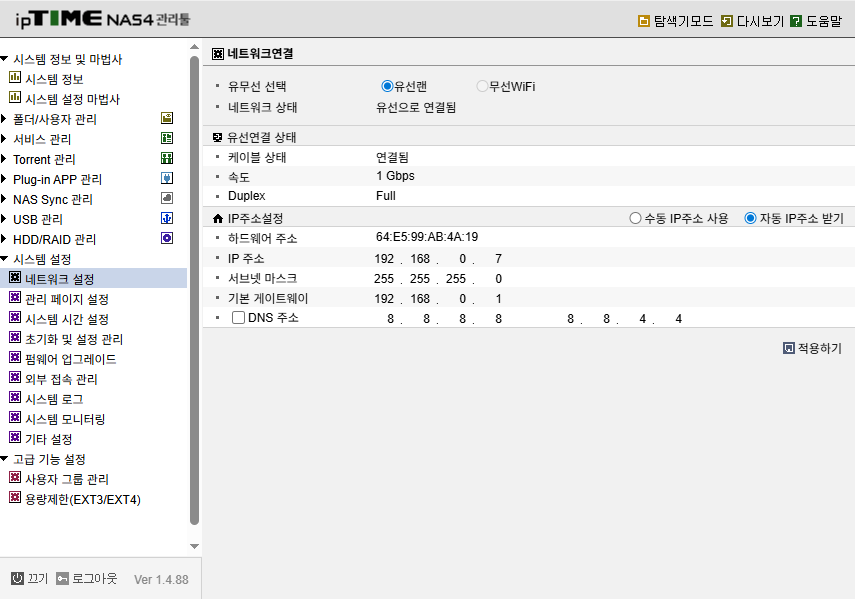855x599 pixels.
Task: Click the 도움말 help icon
Action: (796, 21)
